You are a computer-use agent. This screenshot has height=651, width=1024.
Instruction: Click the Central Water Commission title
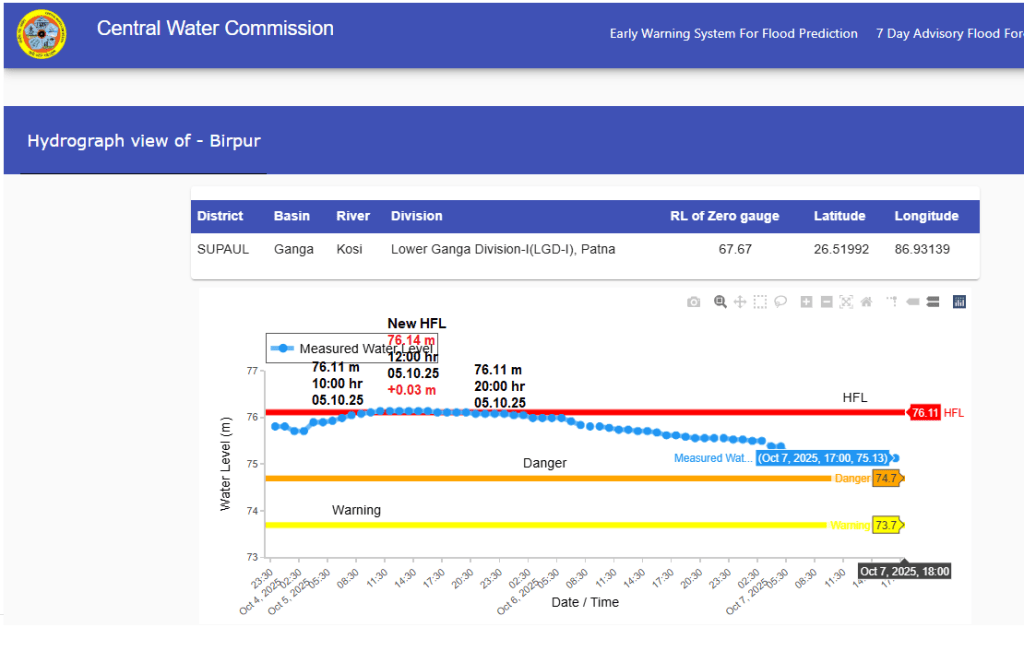pos(215,29)
